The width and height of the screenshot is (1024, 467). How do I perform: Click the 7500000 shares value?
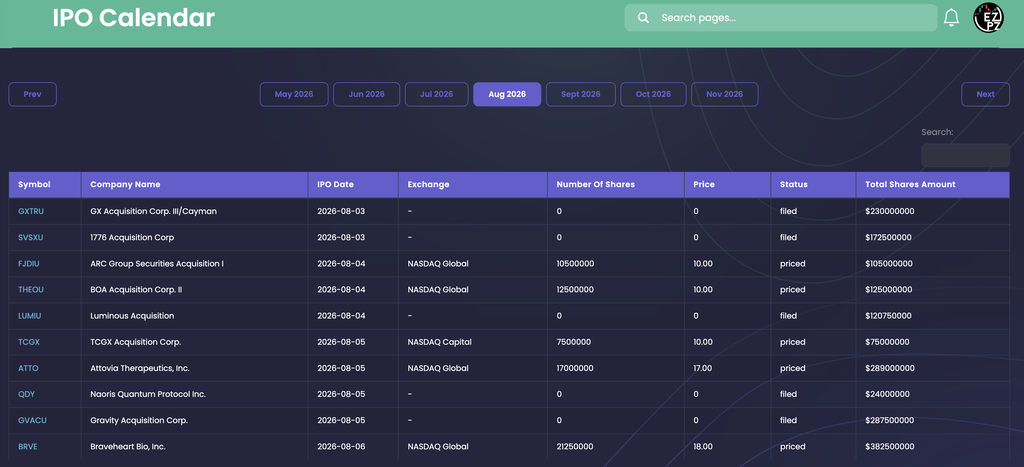573,342
